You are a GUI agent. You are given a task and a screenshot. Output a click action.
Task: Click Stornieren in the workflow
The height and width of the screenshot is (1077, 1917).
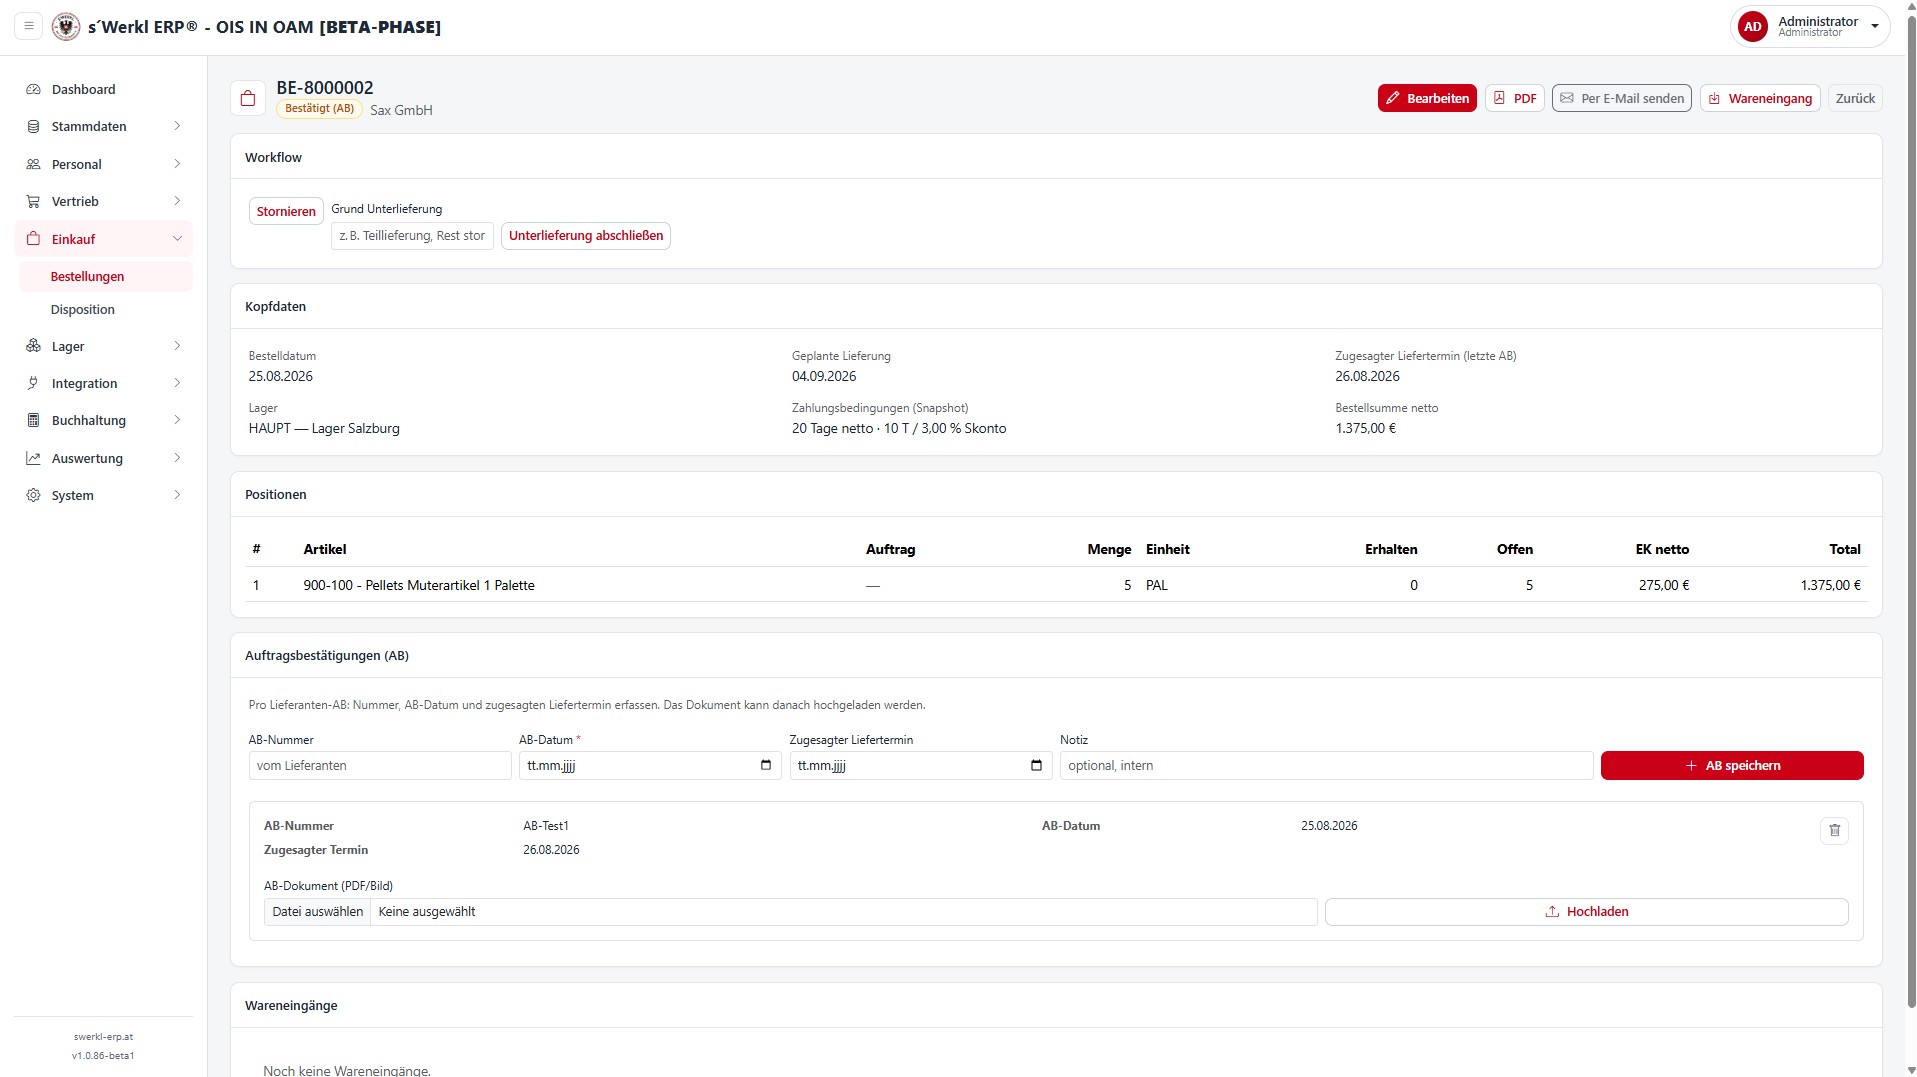tap(286, 211)
